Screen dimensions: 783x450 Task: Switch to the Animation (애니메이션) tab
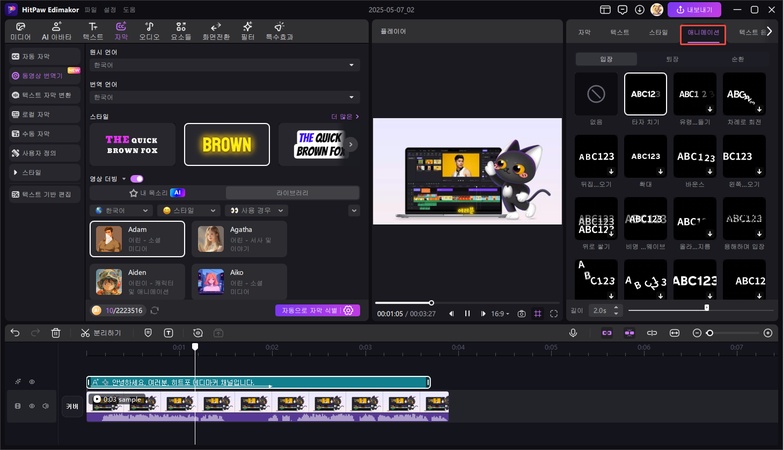703,33
